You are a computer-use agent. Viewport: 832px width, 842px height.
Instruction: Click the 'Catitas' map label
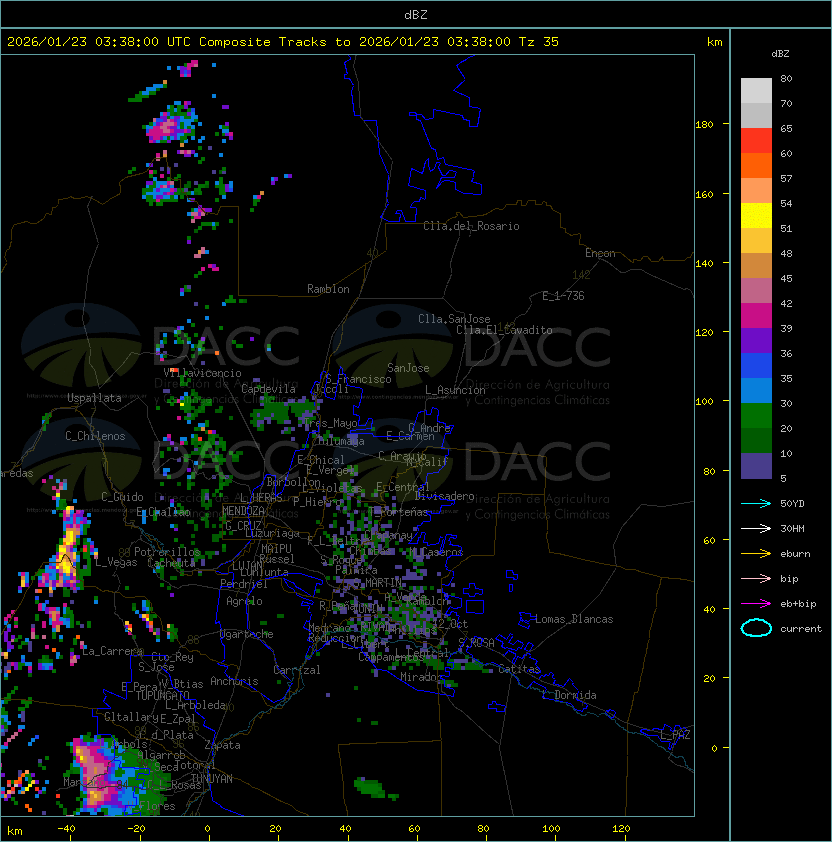tap(519, 669)
